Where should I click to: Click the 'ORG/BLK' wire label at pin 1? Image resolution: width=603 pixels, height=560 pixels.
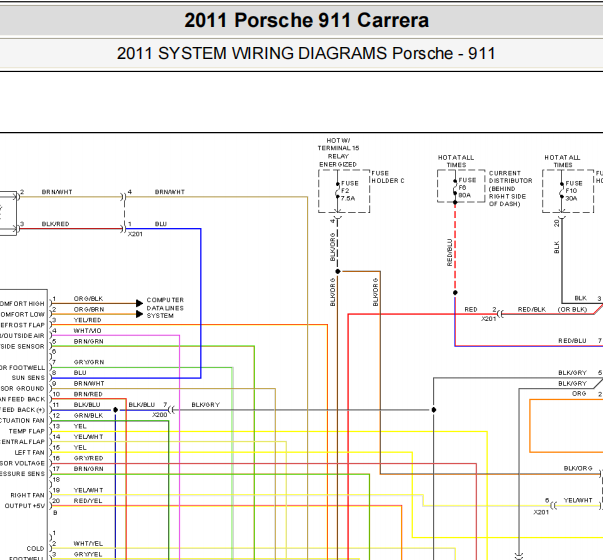click(x=88, y=299)
